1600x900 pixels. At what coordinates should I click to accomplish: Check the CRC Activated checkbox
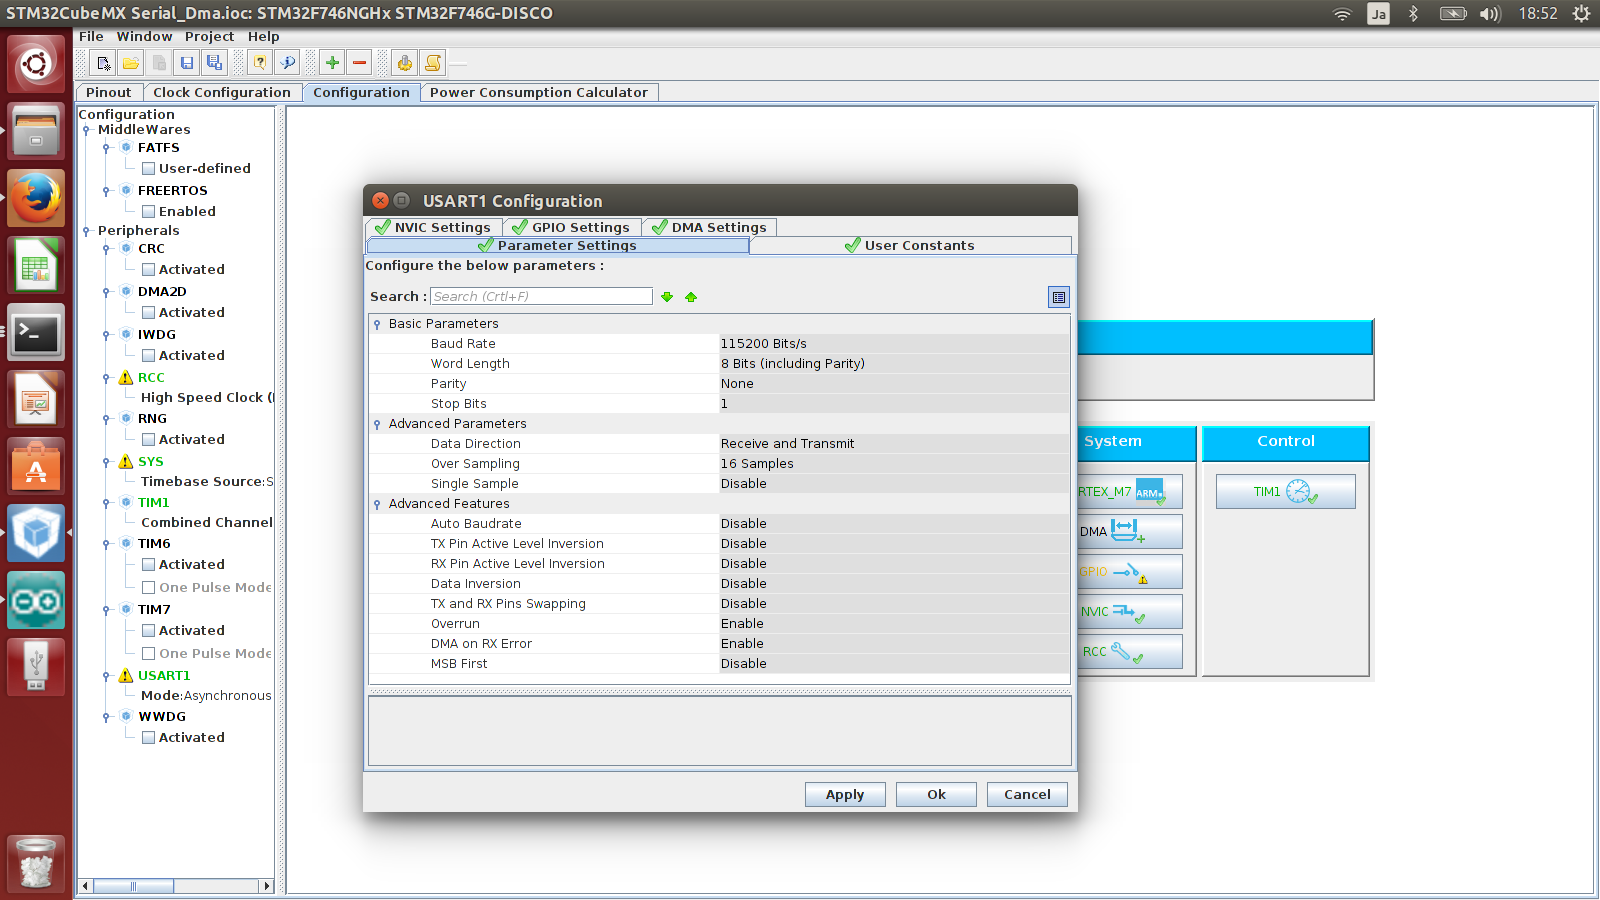[x=148, y=270]
